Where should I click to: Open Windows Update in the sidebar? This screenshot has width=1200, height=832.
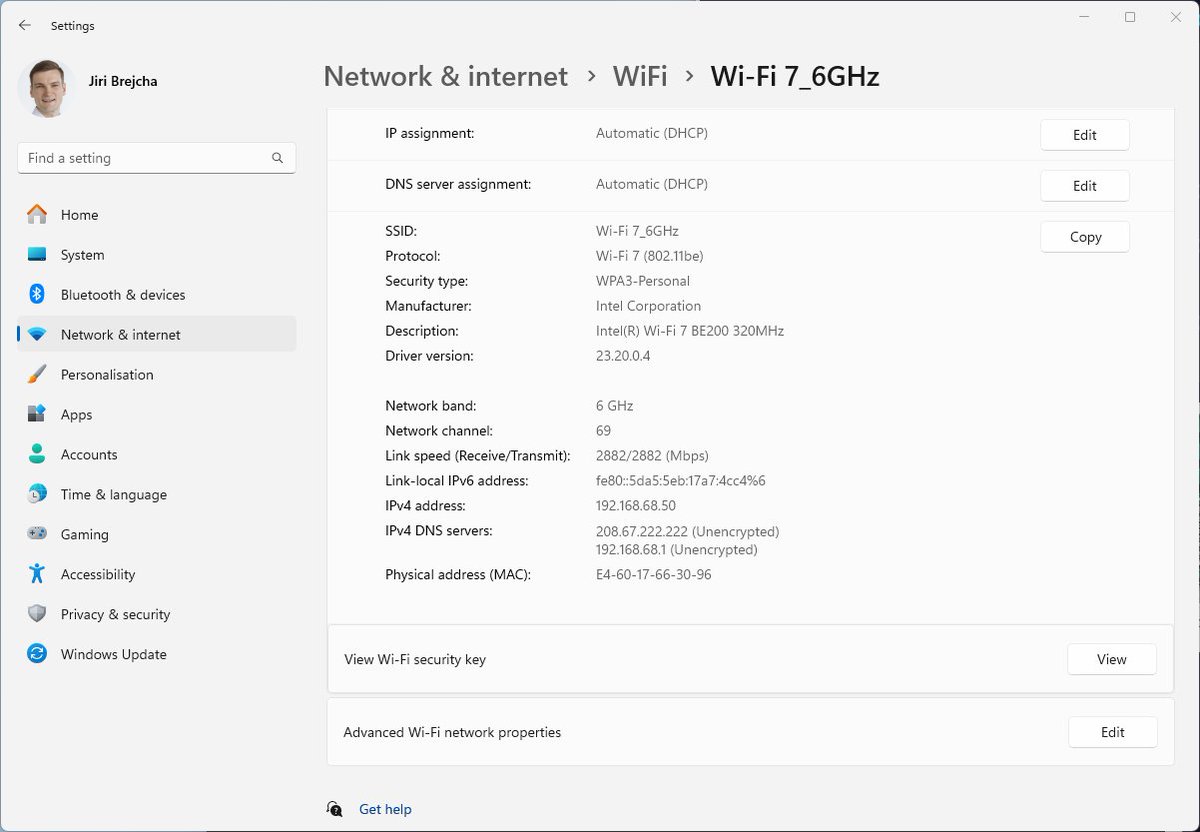[113, 654]
